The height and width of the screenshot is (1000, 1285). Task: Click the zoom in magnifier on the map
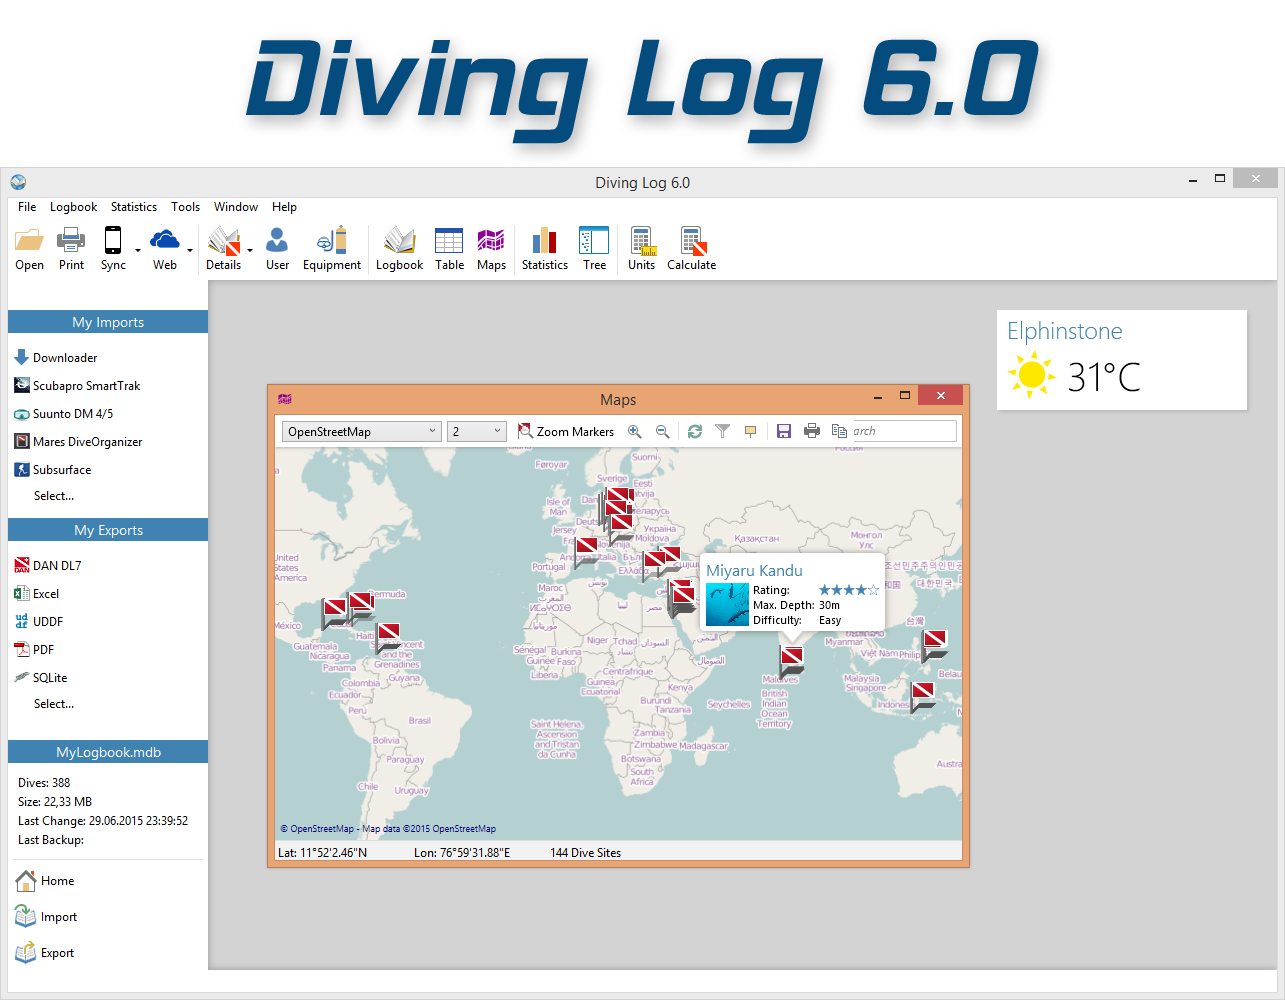[x=634, y=431]
